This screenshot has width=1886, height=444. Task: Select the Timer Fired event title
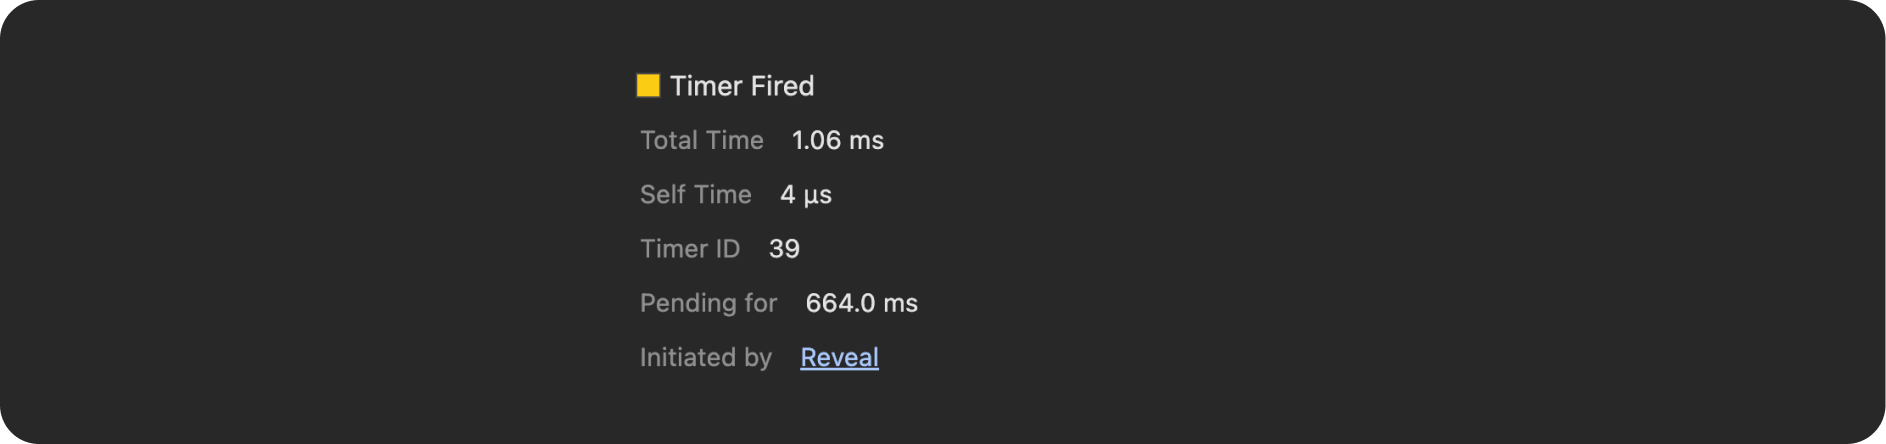tap(742, 86)
